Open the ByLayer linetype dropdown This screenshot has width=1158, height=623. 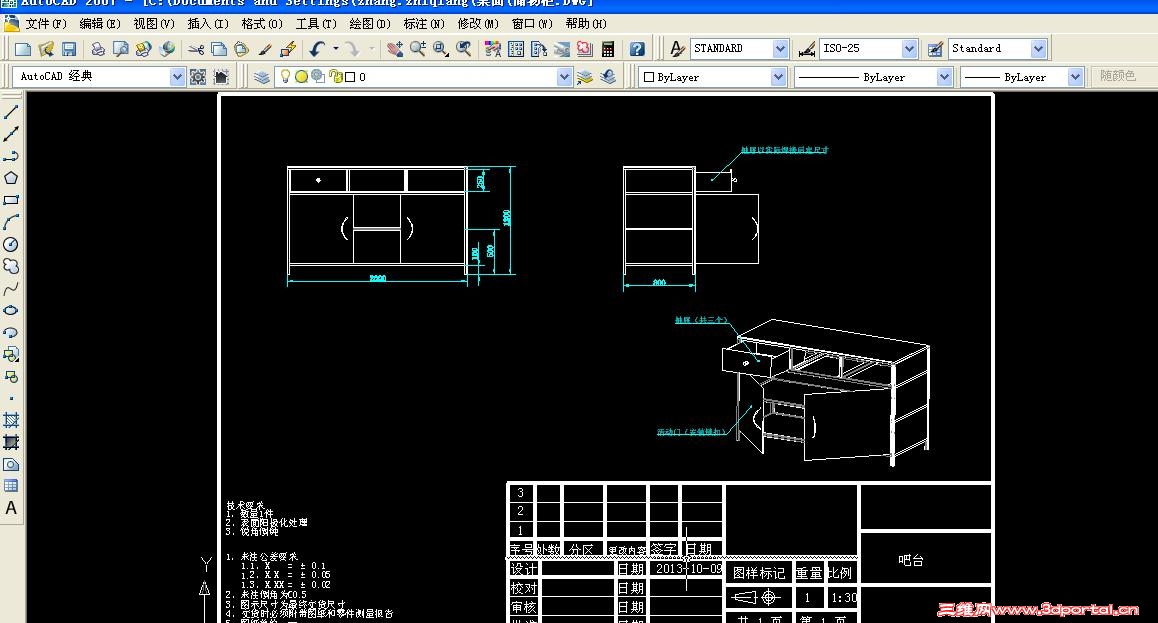point(945,77)
